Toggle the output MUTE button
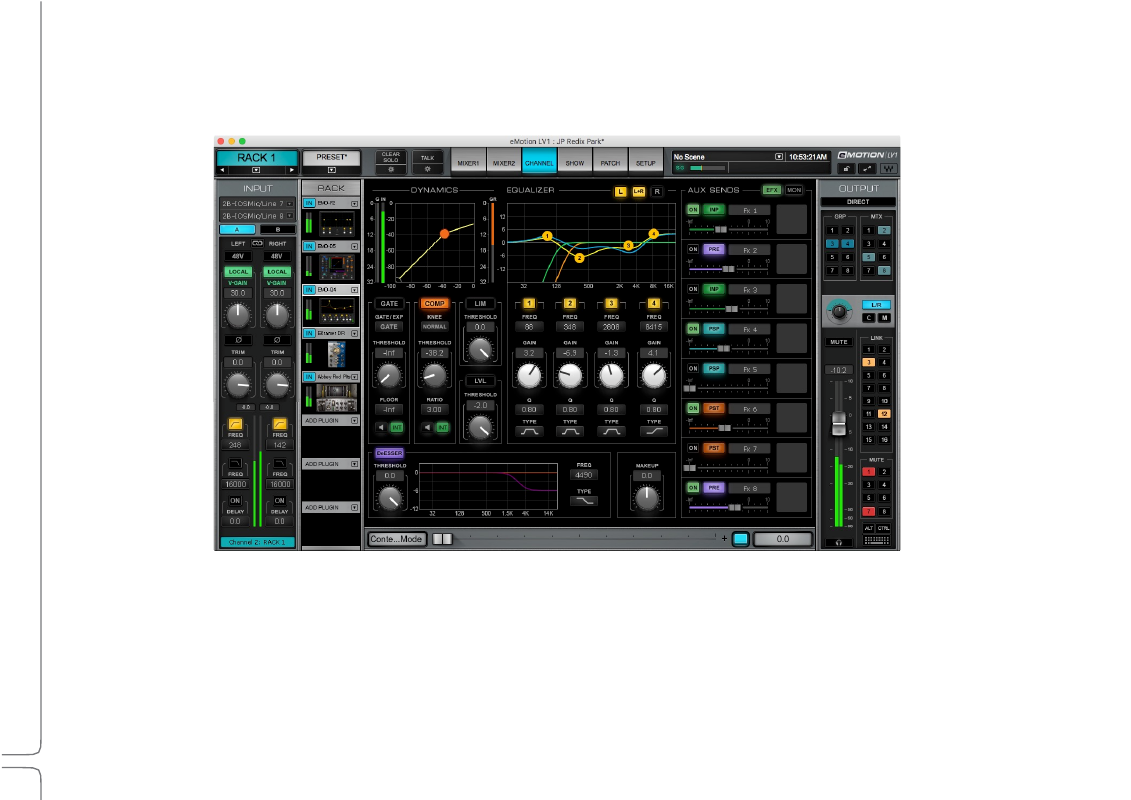Viewport: 1131px width, 800px height. click(x=838, y=342)
